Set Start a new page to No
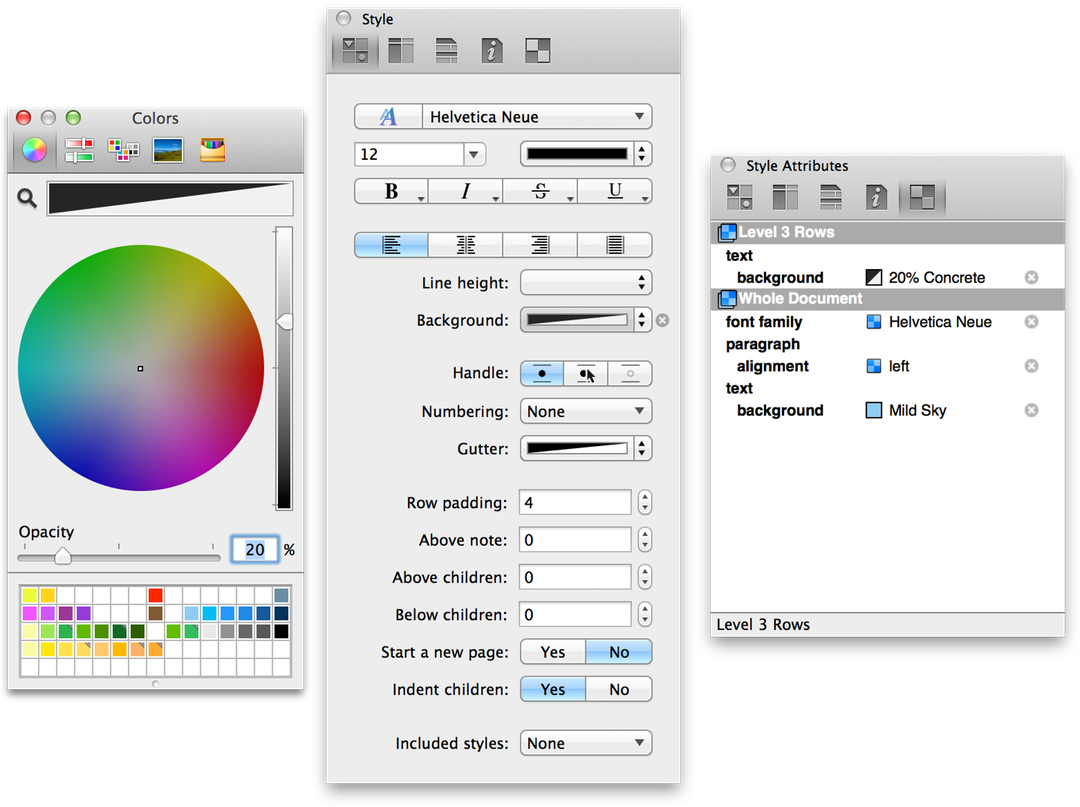The width and height of the screenshot is (1080, 807). point(619,652)
